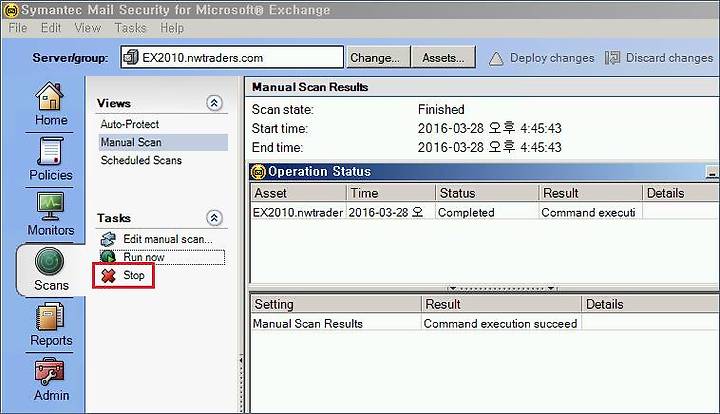This screenshot has height=414, width=720.
Task: Click the Deploy changes triangle icon
Action: (496, 58)
